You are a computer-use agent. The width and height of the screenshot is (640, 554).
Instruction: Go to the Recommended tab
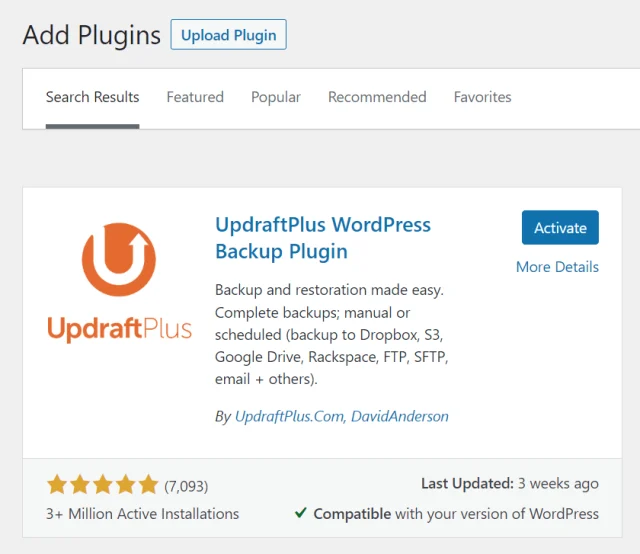click(377, 97)
